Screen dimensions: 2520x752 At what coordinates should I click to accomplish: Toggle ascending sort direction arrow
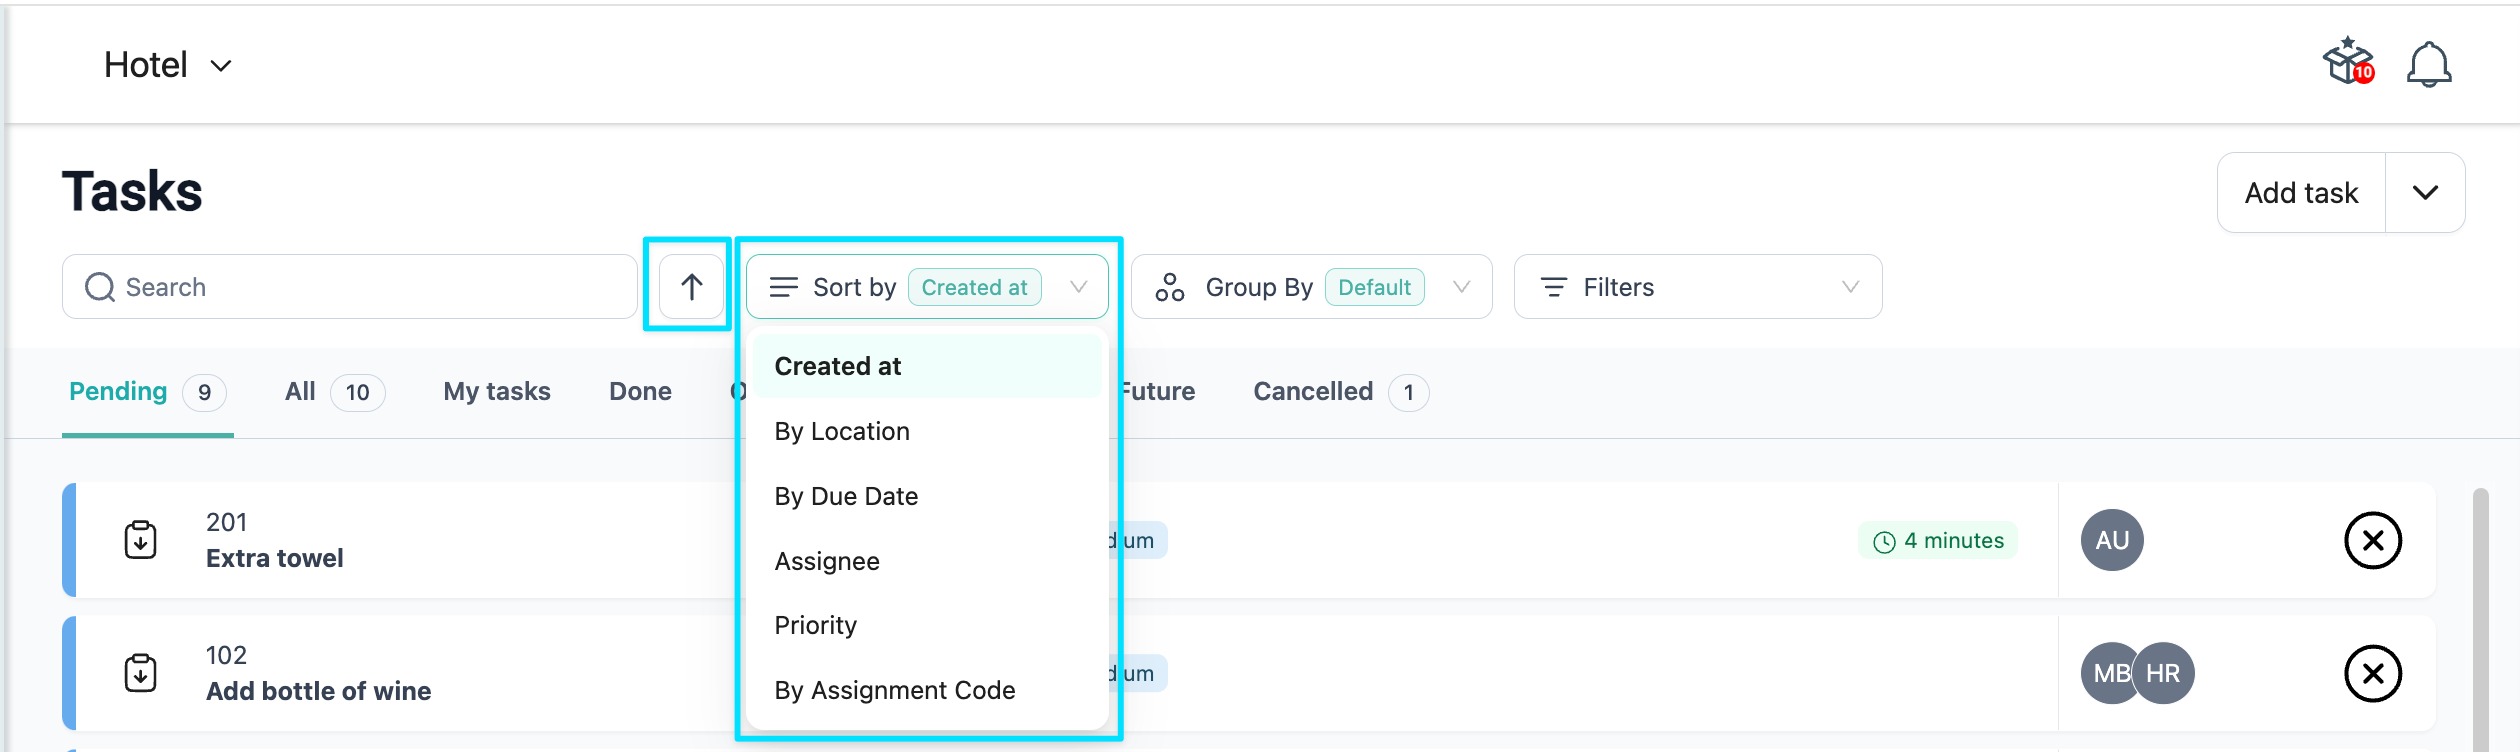tap(691, 287)
